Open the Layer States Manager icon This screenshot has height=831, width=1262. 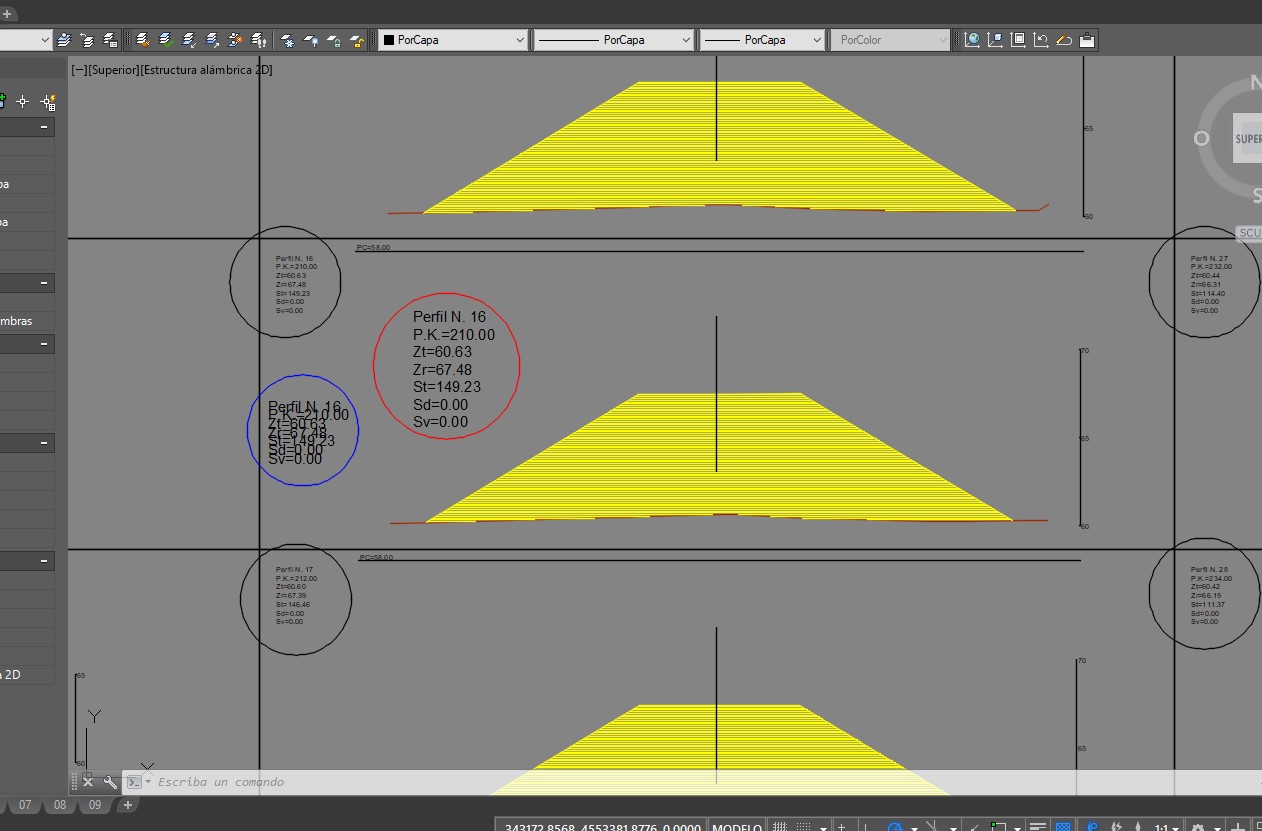pyautogui.click(x=110, y=40)
